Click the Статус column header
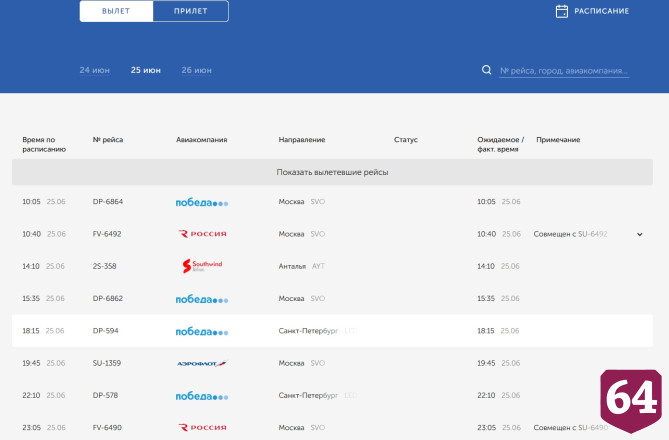 406,140
